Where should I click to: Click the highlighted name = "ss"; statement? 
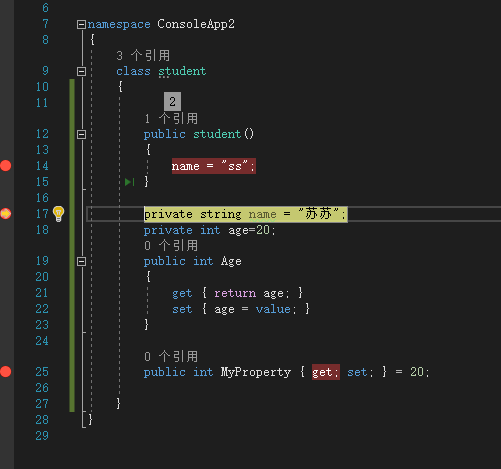click(214, 166)
